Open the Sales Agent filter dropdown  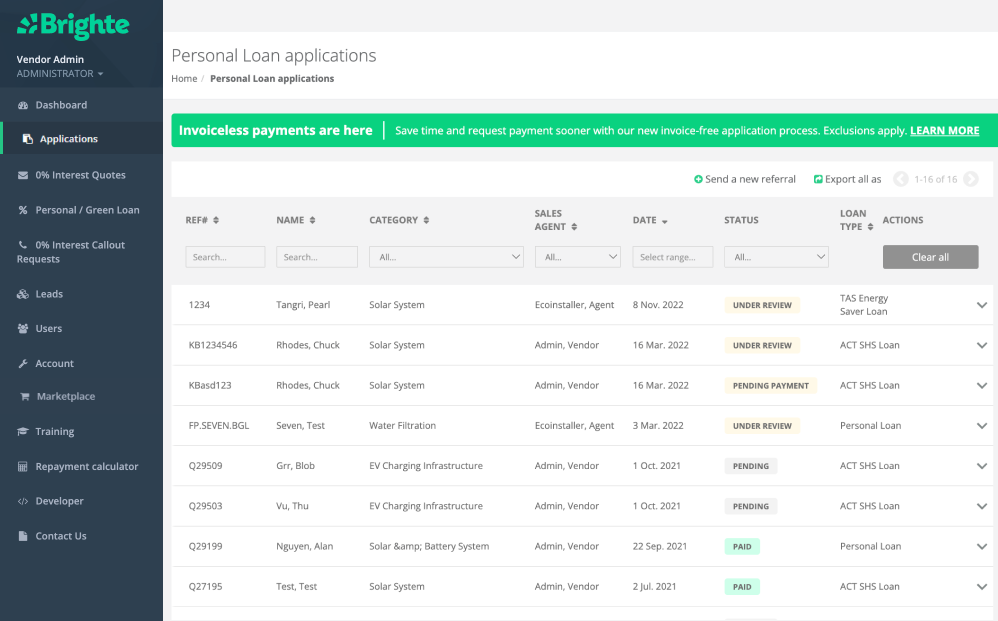(x=577, y=257)
